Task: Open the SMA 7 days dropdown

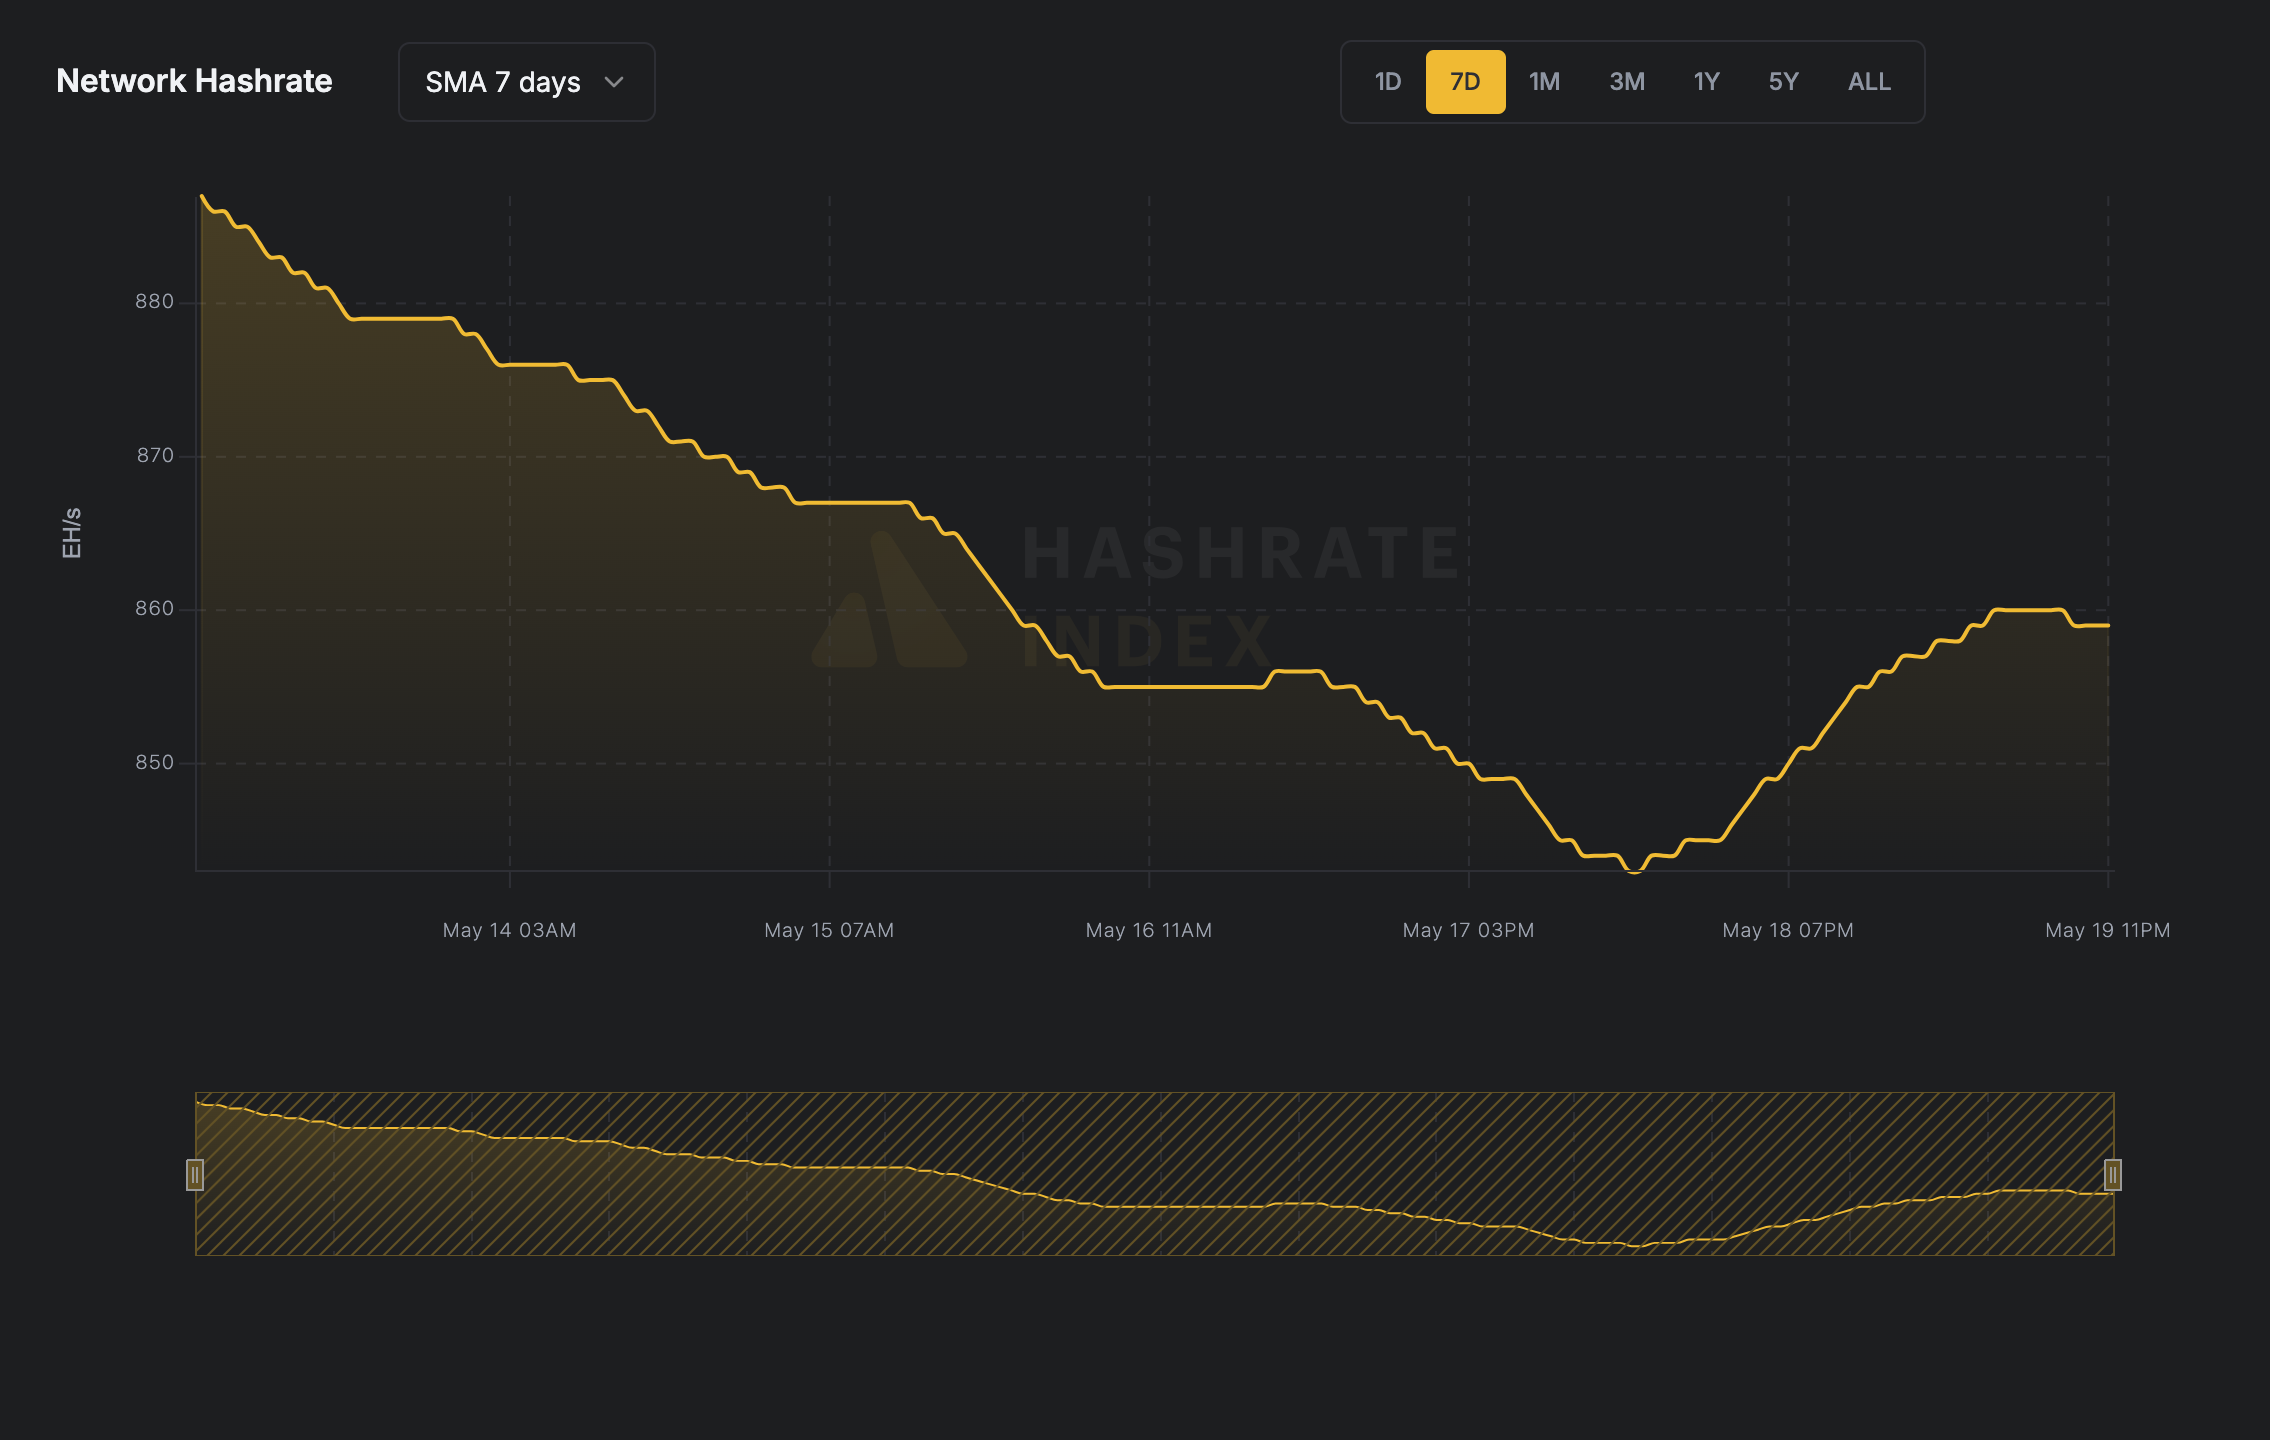Action: pyautogui.click(x=526, y=82)
